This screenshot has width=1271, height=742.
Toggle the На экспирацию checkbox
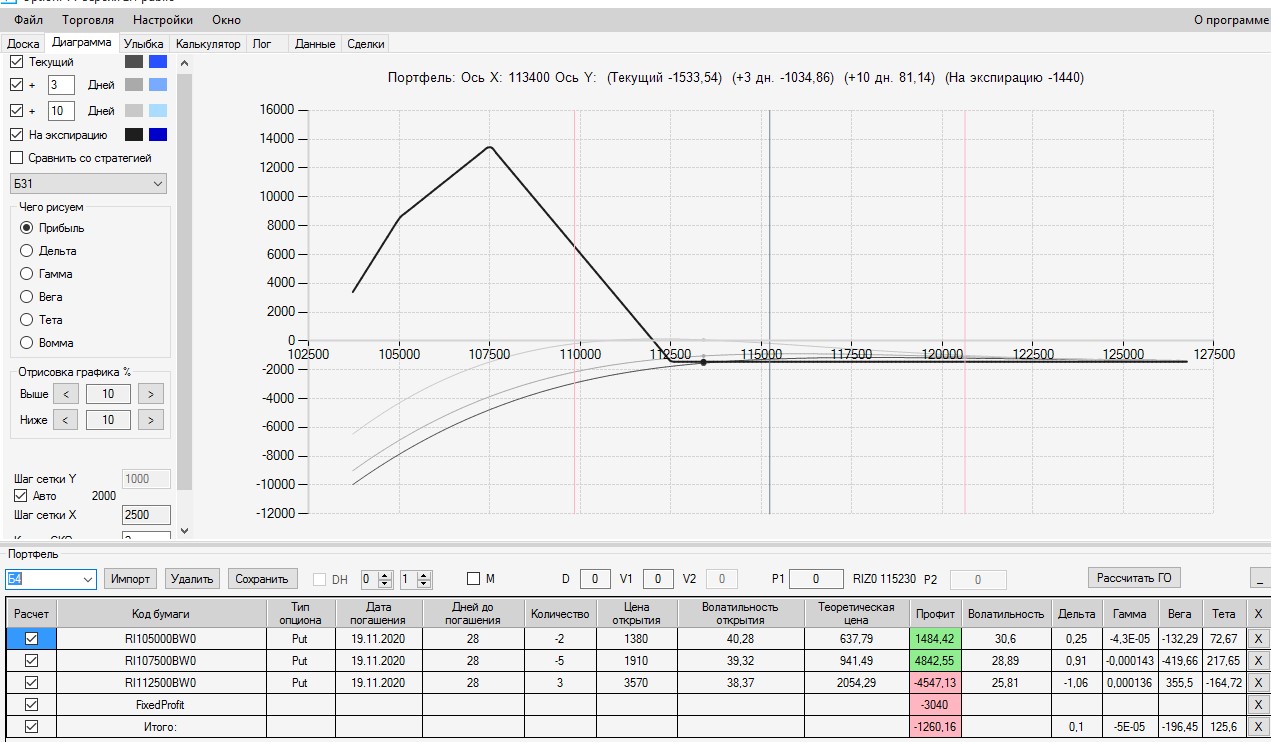tap(16, 135)
